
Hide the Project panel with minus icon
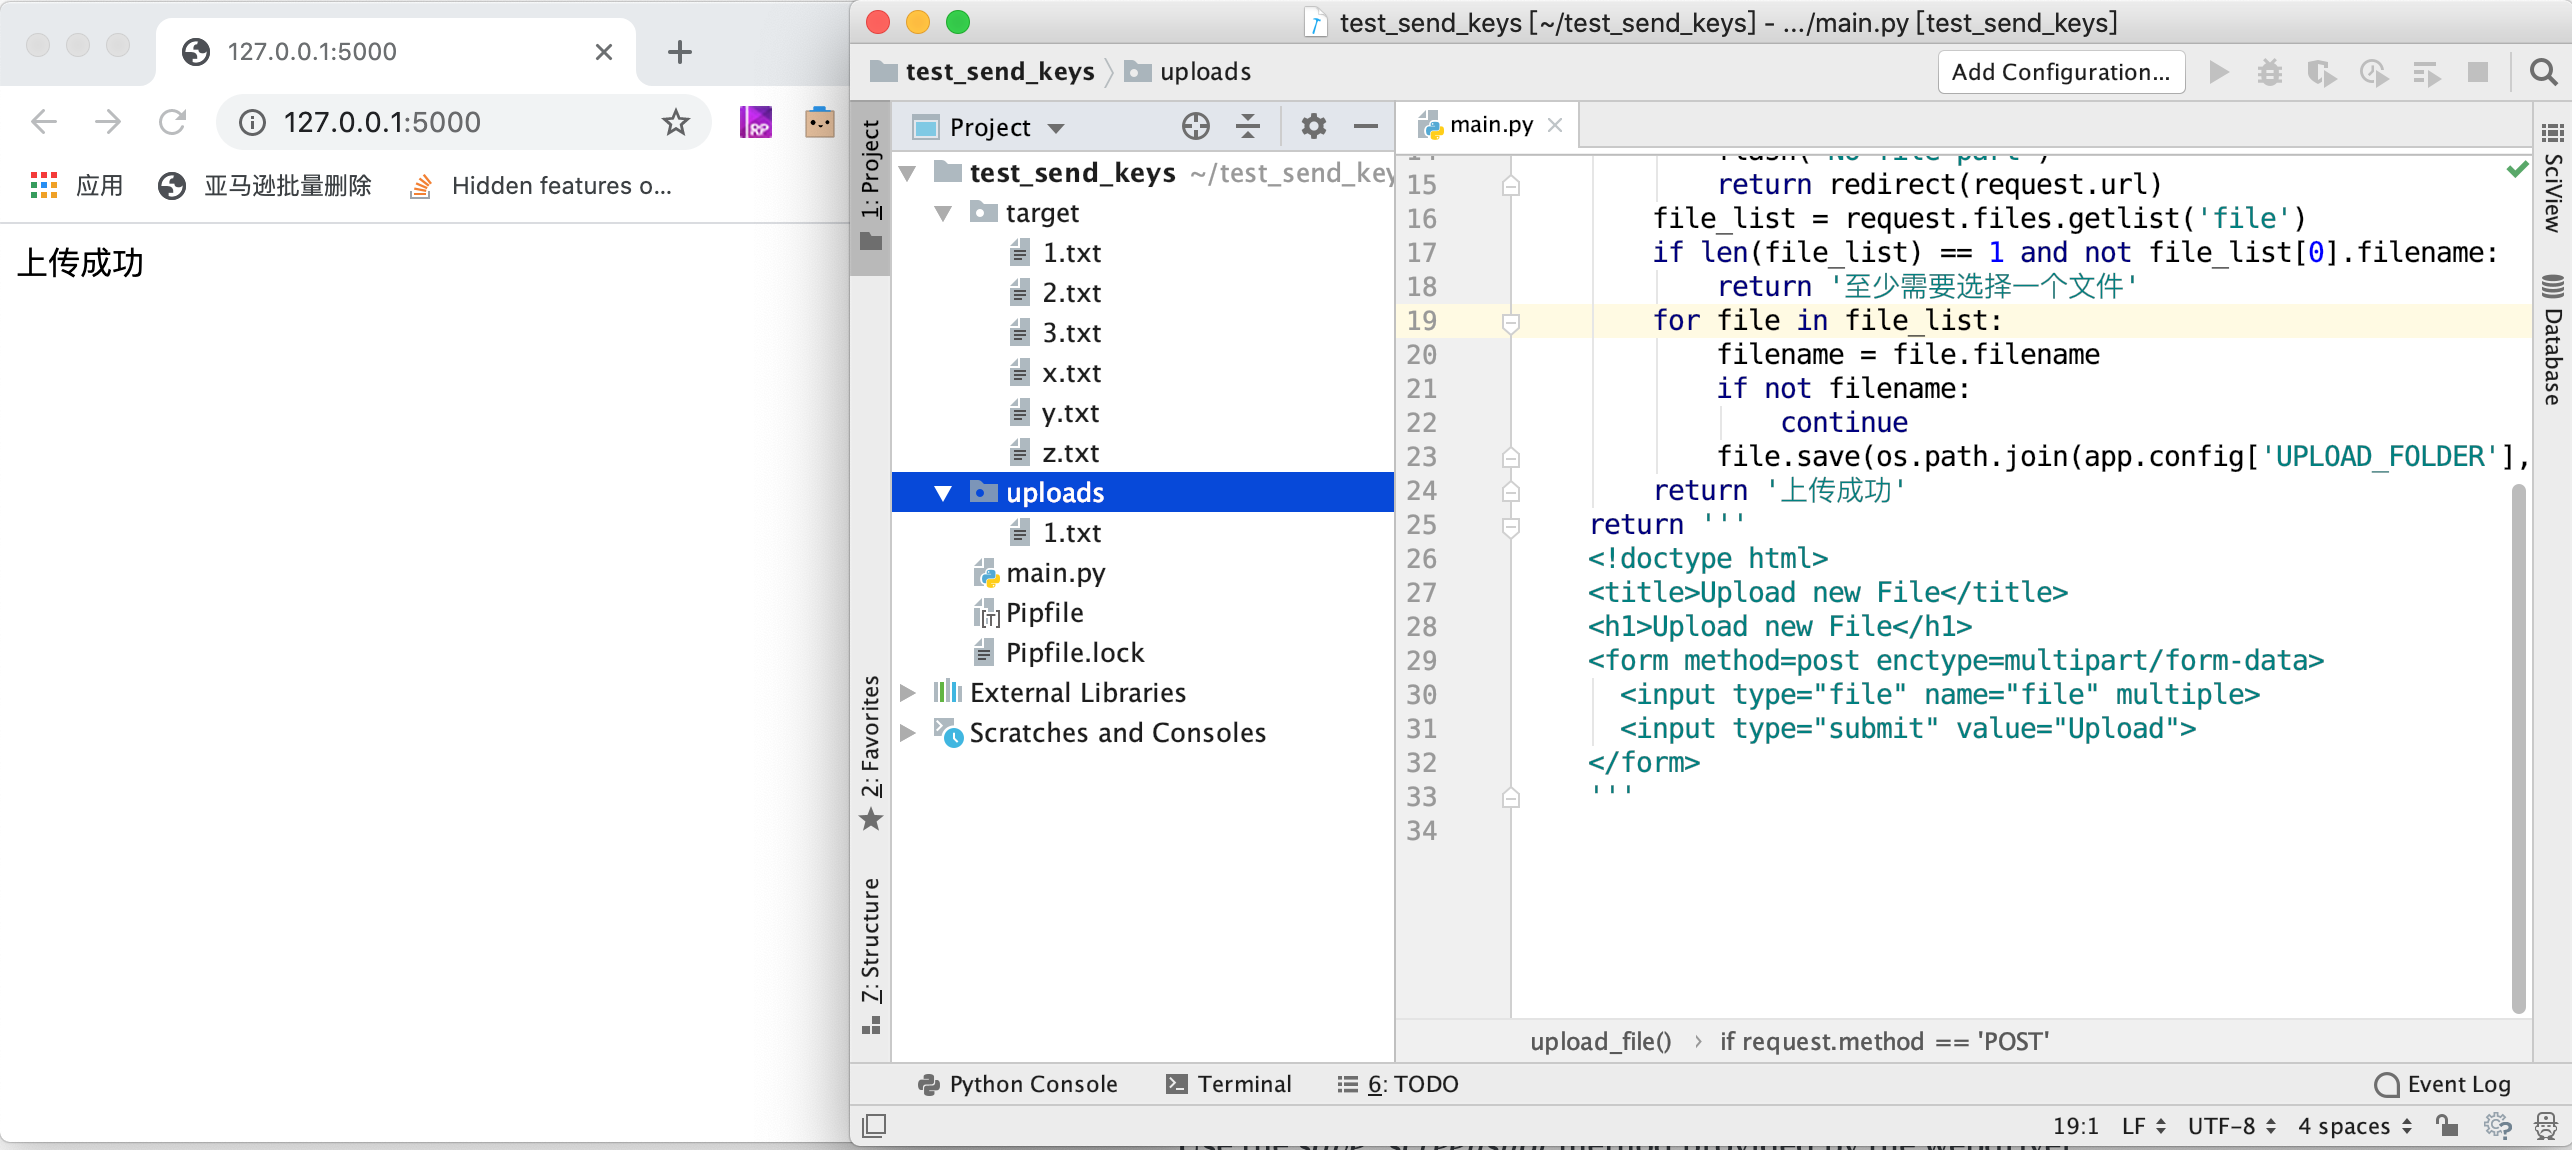pos(1365,126)
